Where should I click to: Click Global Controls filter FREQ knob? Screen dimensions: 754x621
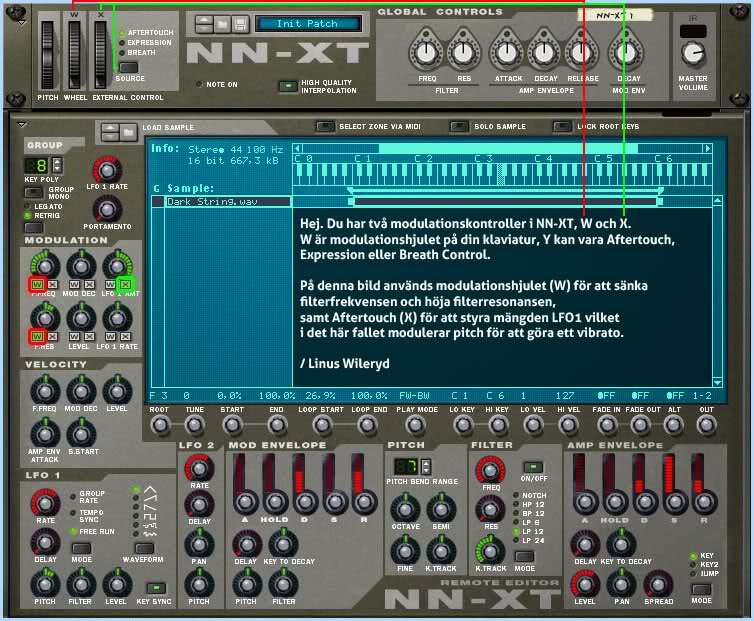click(x=426, y=52)
